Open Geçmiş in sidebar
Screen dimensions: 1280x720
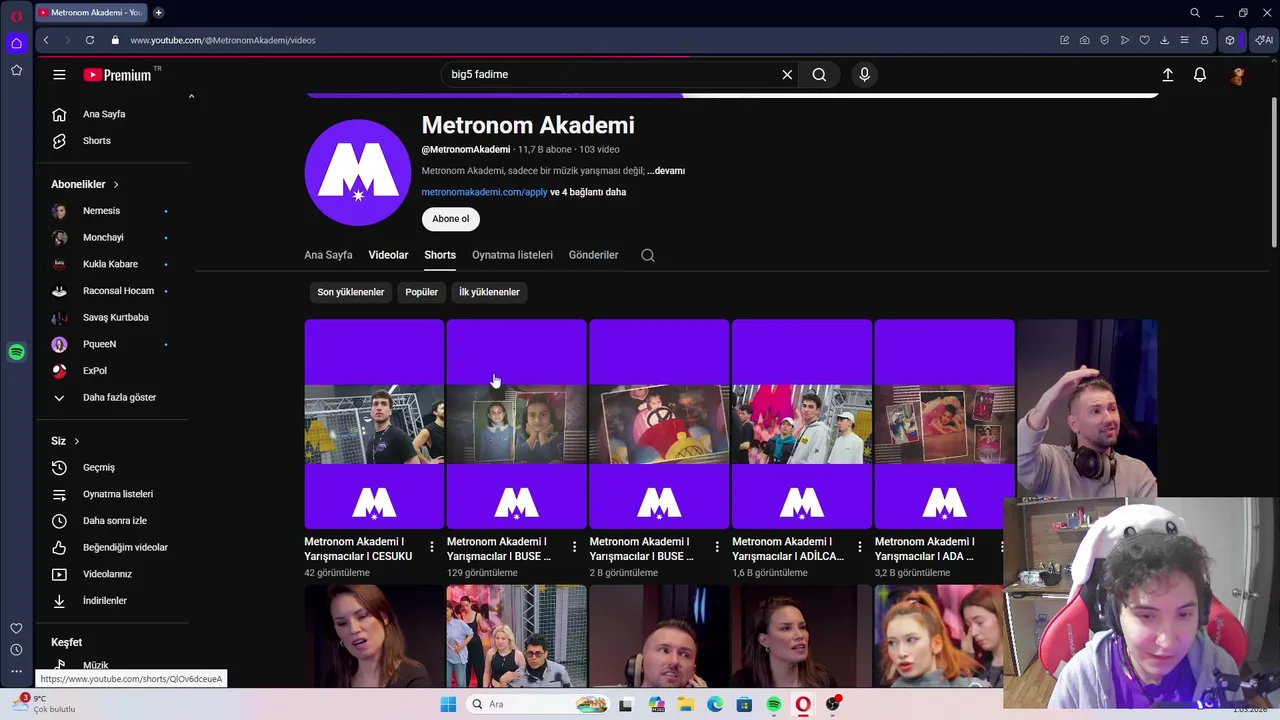coord(99,467)
